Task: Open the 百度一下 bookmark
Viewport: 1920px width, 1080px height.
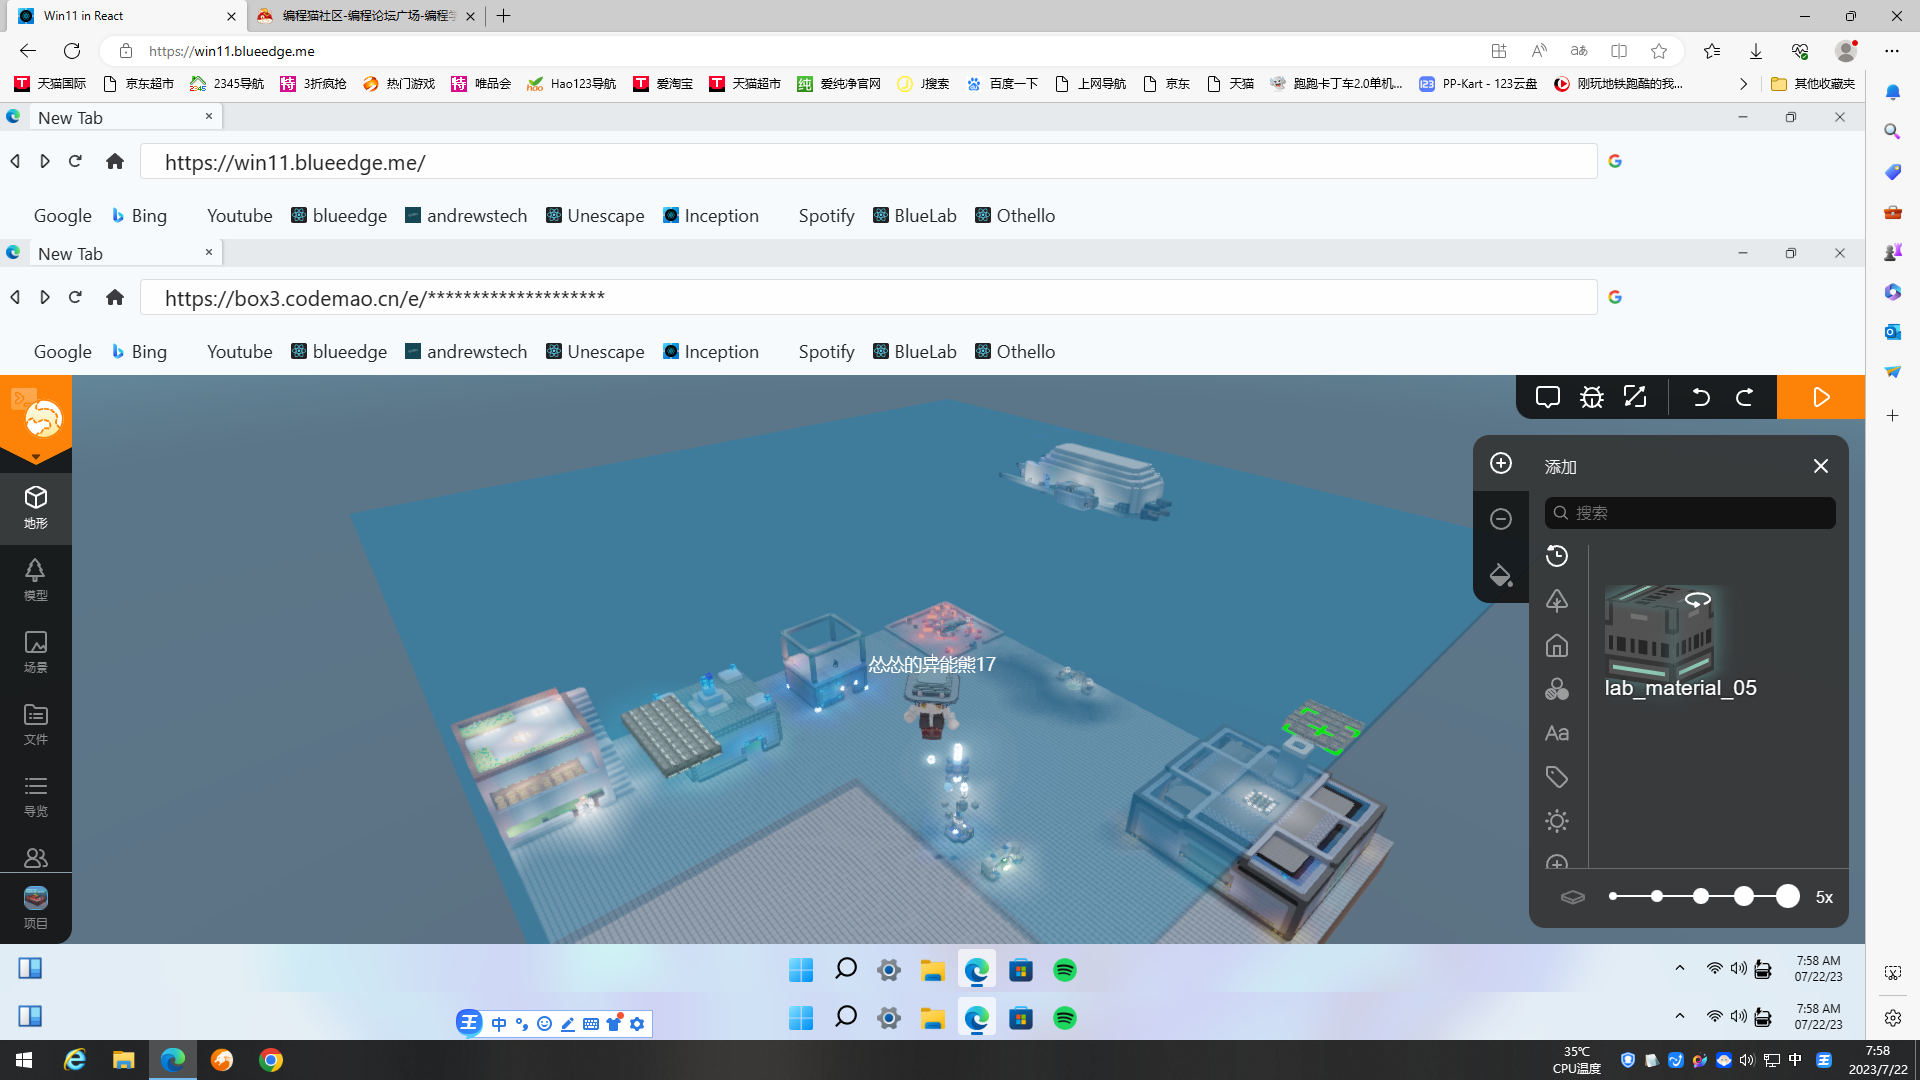Action: coord(1002,84)
